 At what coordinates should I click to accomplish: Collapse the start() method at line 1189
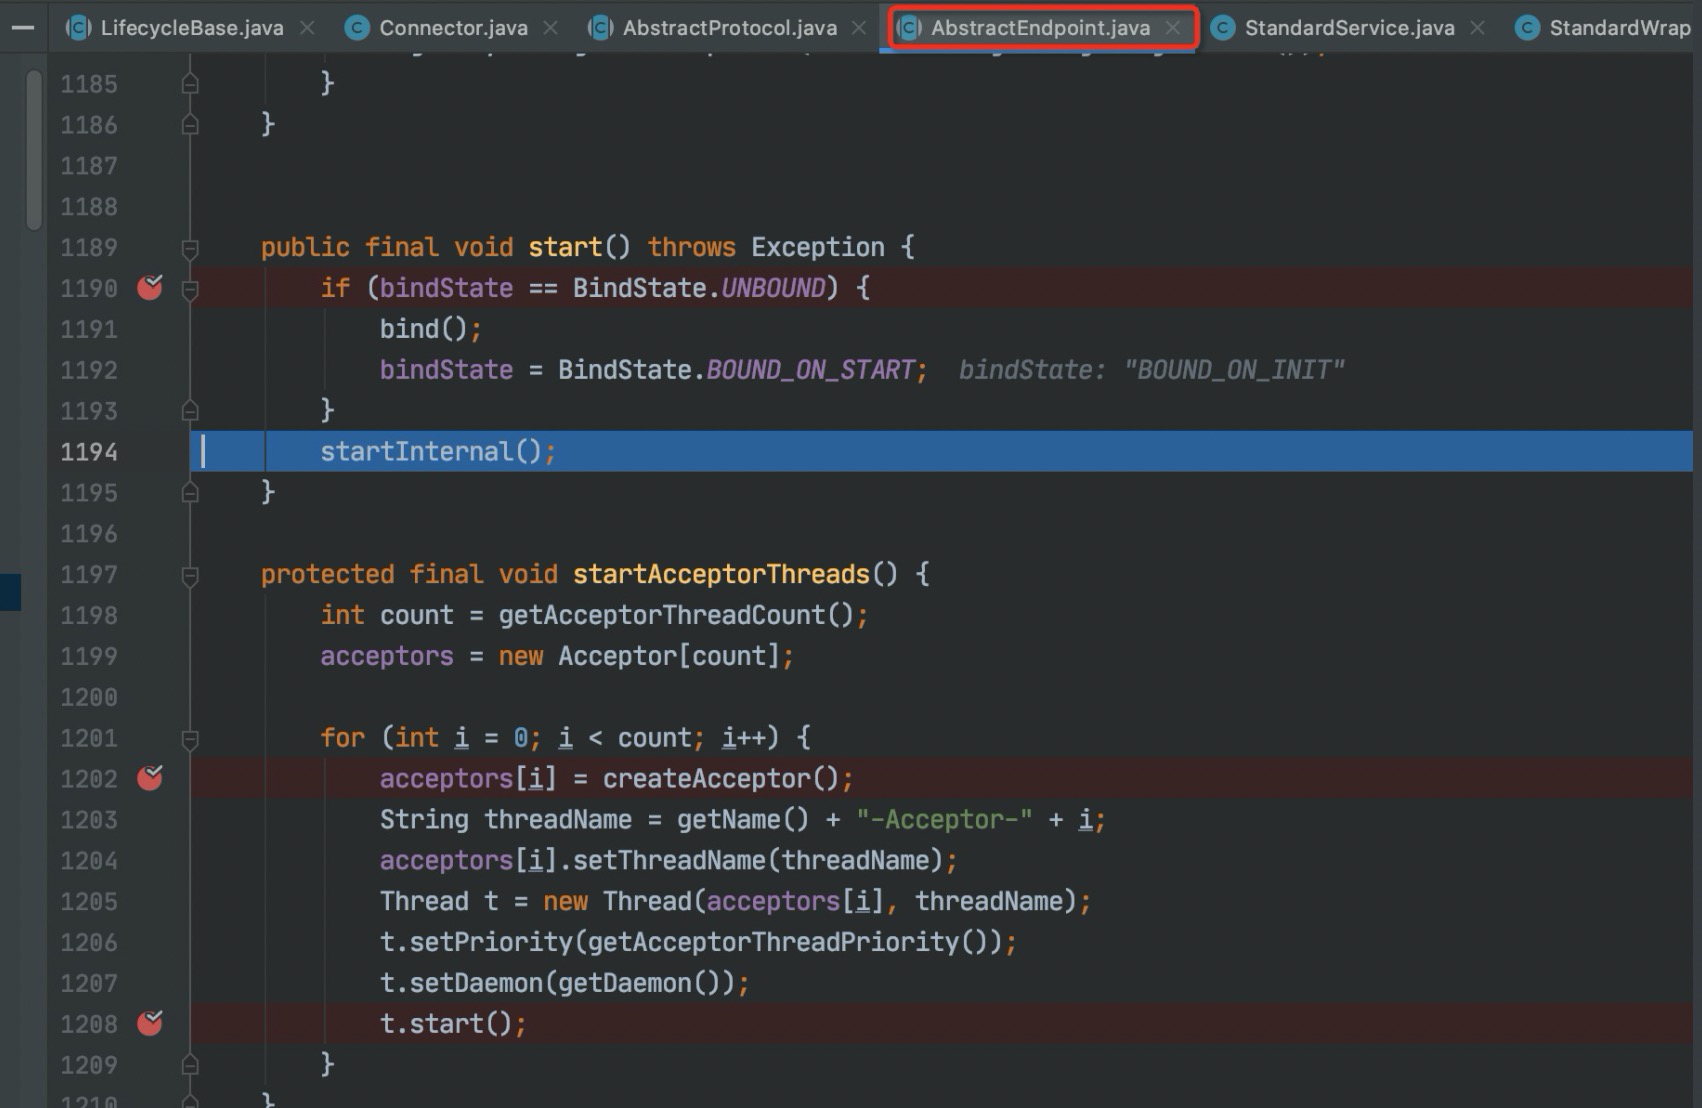tap(190, 248)
